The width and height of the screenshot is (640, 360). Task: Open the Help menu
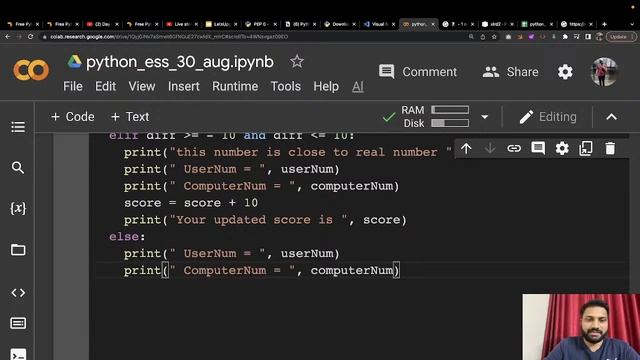[x=326, y=87]
